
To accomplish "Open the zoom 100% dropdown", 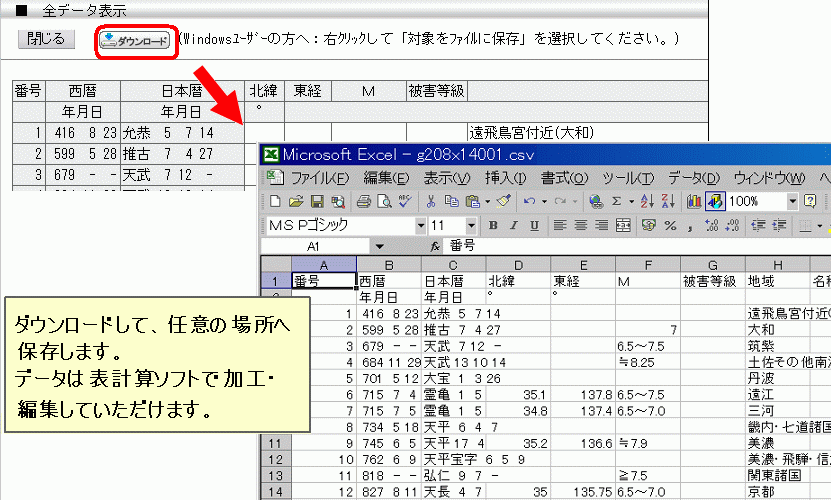I will click(x=792, y=201).
